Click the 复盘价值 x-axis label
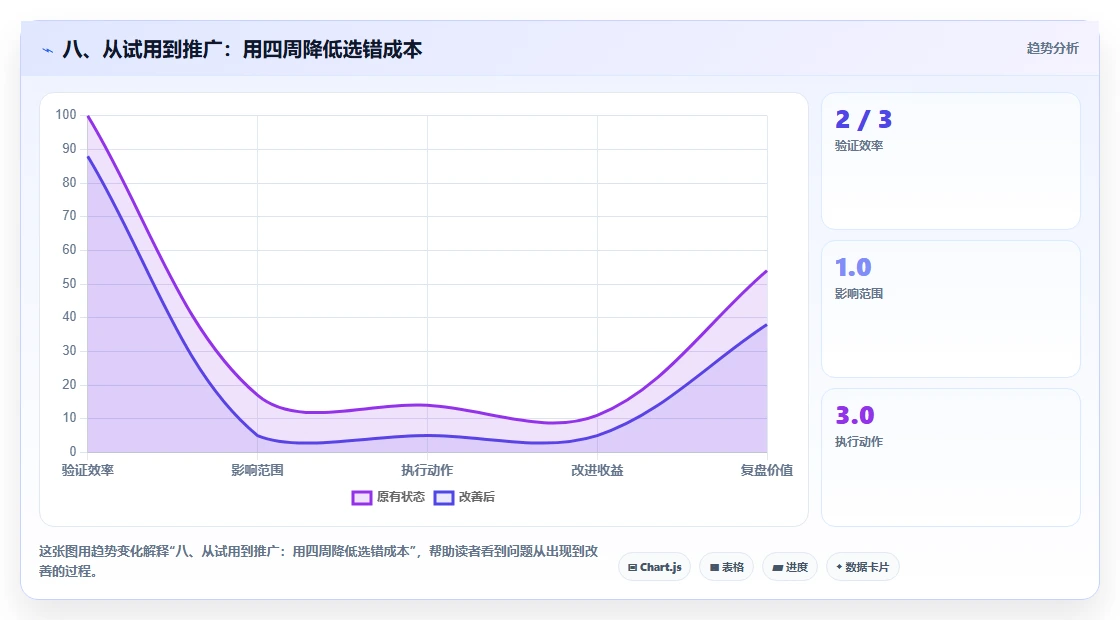This screenshot has height=620, width=1120. coord(766,470)
